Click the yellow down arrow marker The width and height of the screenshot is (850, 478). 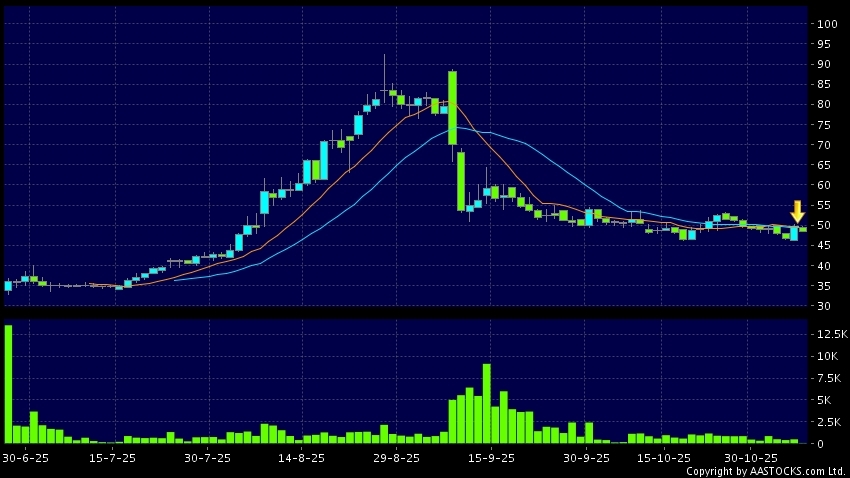797,212
